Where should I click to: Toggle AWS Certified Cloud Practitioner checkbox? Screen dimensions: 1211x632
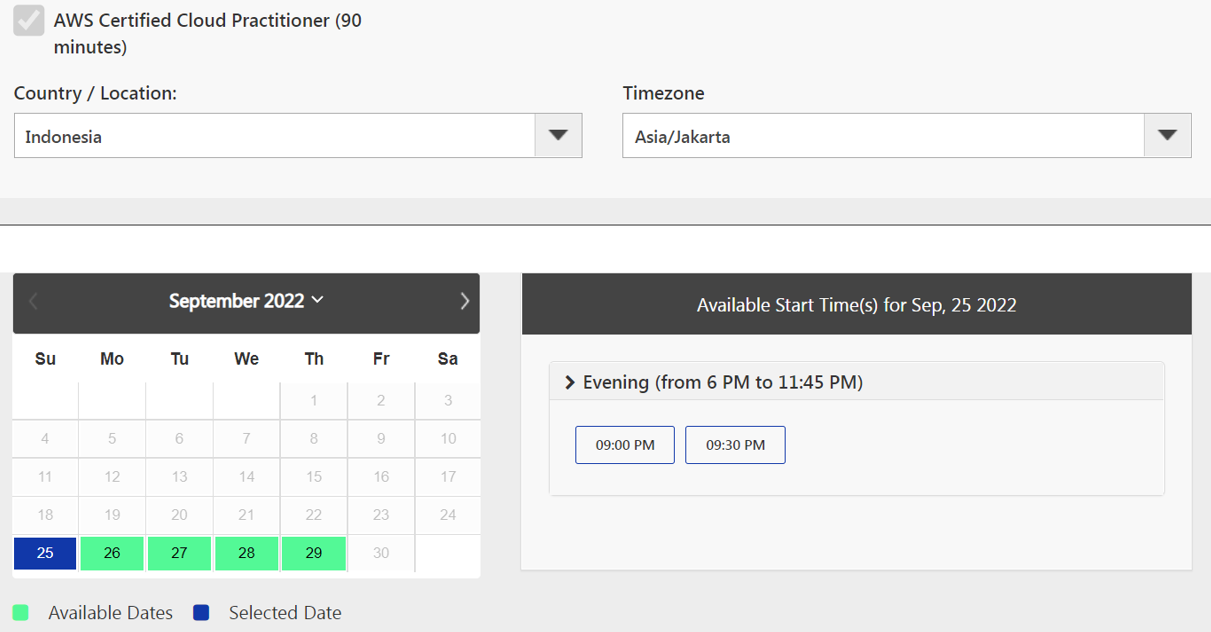tap(29, 20)
